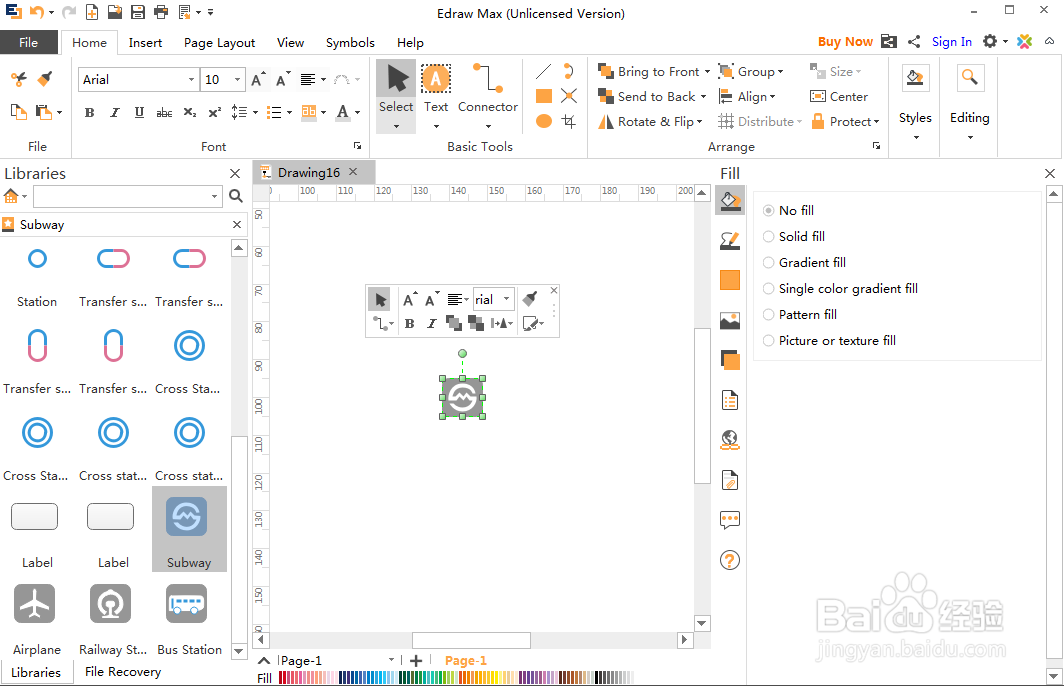
Task: Switch to the Insert ribbon tab
Action: [x=145, y=43]
